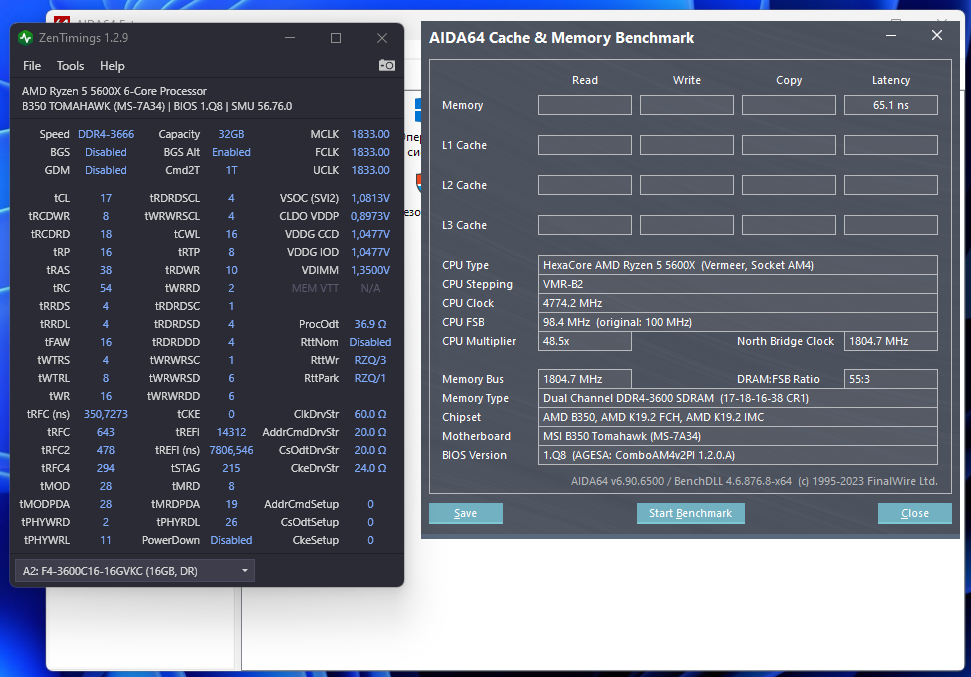Click the Memory Copy result field

[789, 105]
